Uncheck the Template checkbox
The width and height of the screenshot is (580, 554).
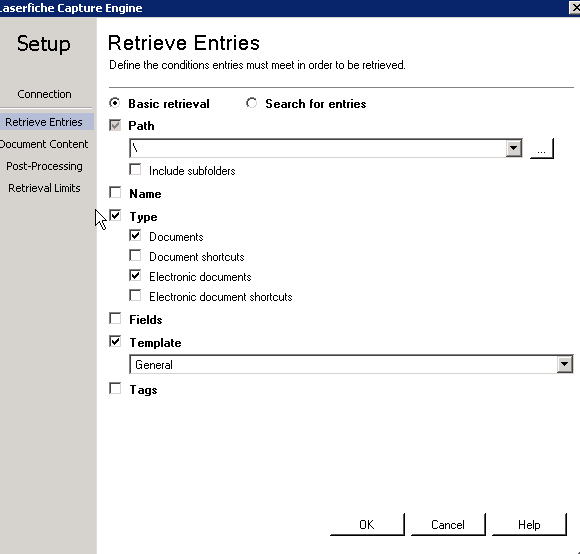115,341
